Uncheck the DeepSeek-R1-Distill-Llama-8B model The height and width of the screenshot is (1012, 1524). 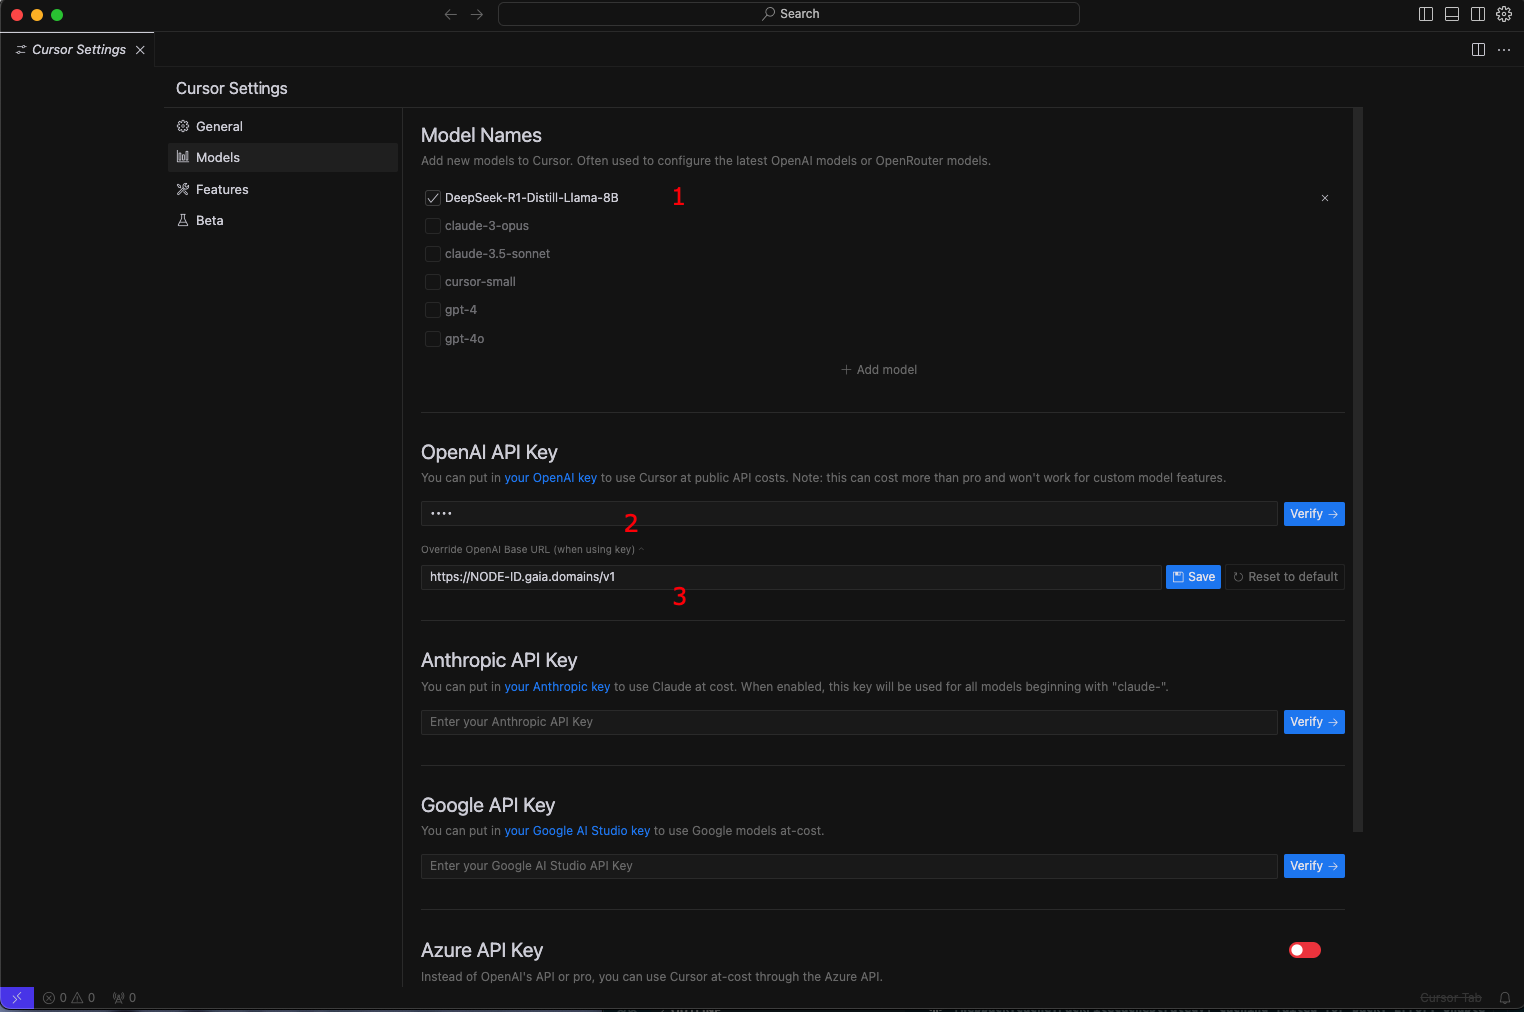[433, 198]
